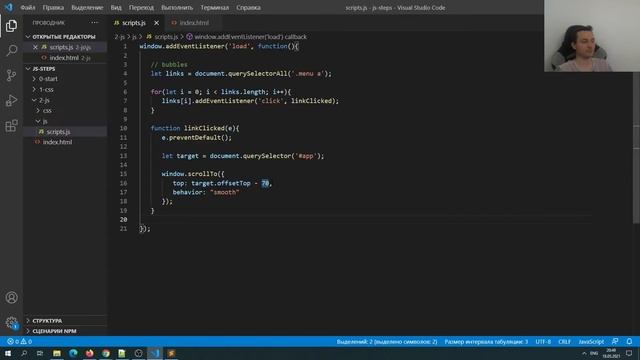Viewport: 640px width, 360px height.
Task: Open Task View on the taskbar
Action: (x=40, y=353)
